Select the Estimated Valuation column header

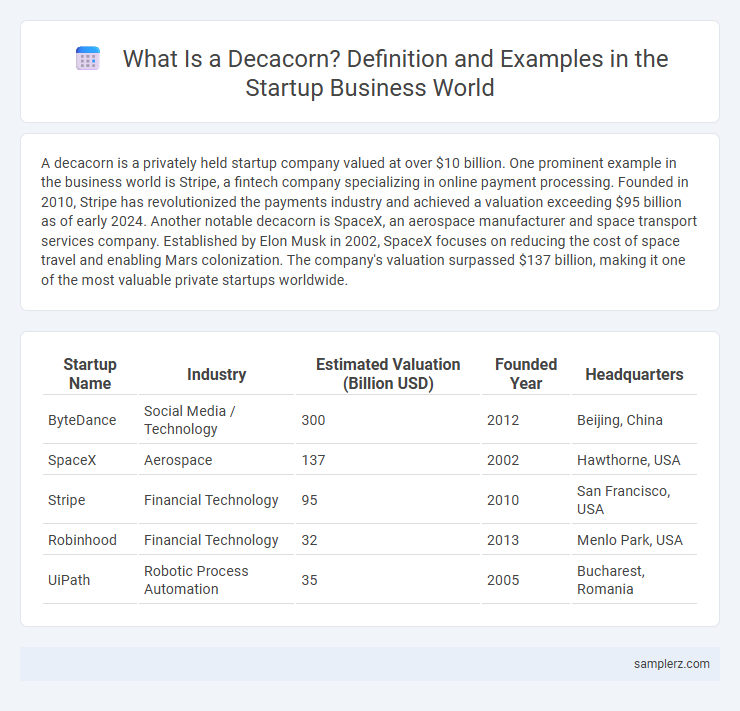388,374
